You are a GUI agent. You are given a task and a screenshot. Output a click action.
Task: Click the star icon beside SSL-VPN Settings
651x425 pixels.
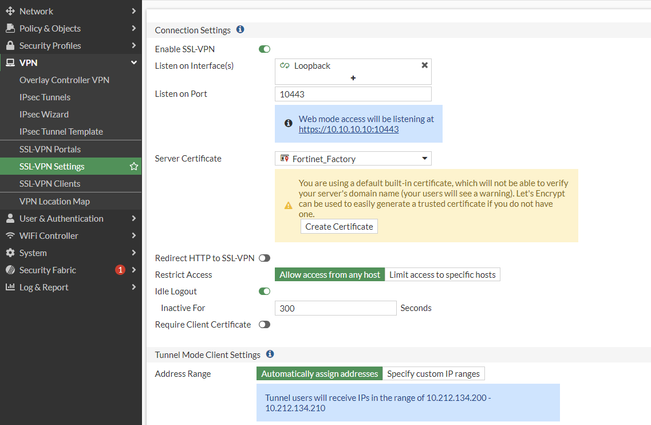click(x=134, y=166)
